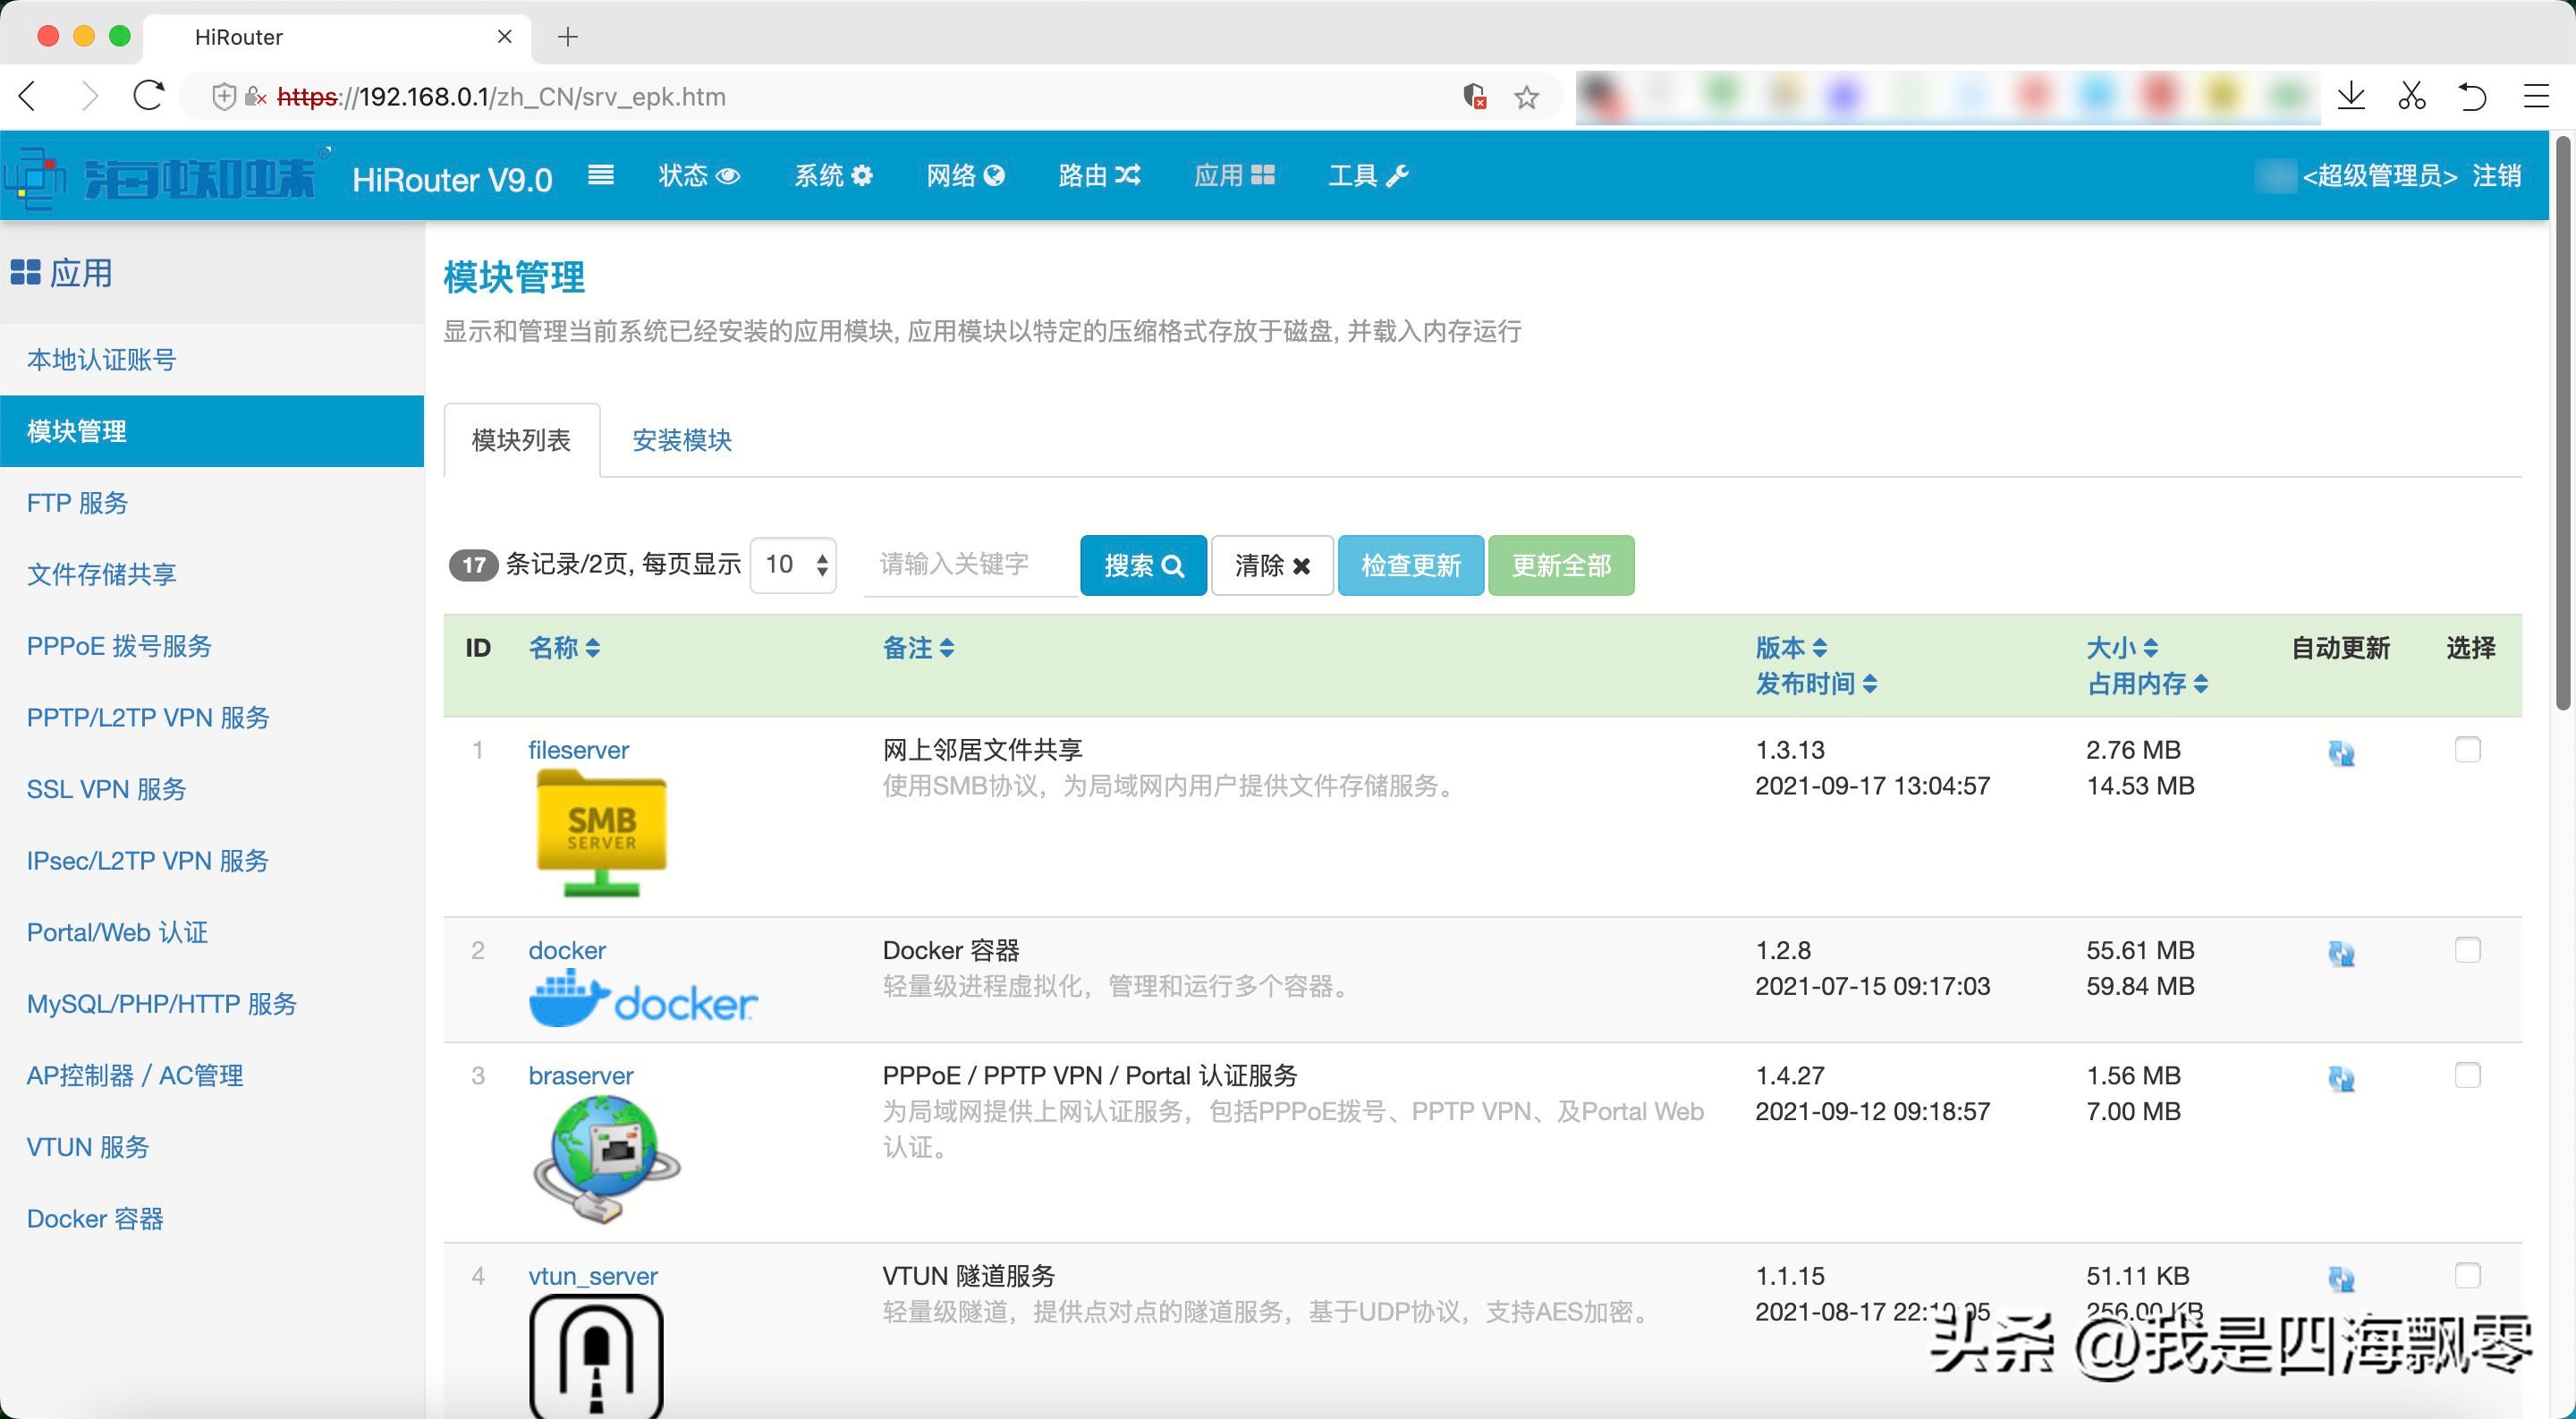Check the fileserver selection checkbox
Screen dimensions: 2576x1419
(2467, 749)
